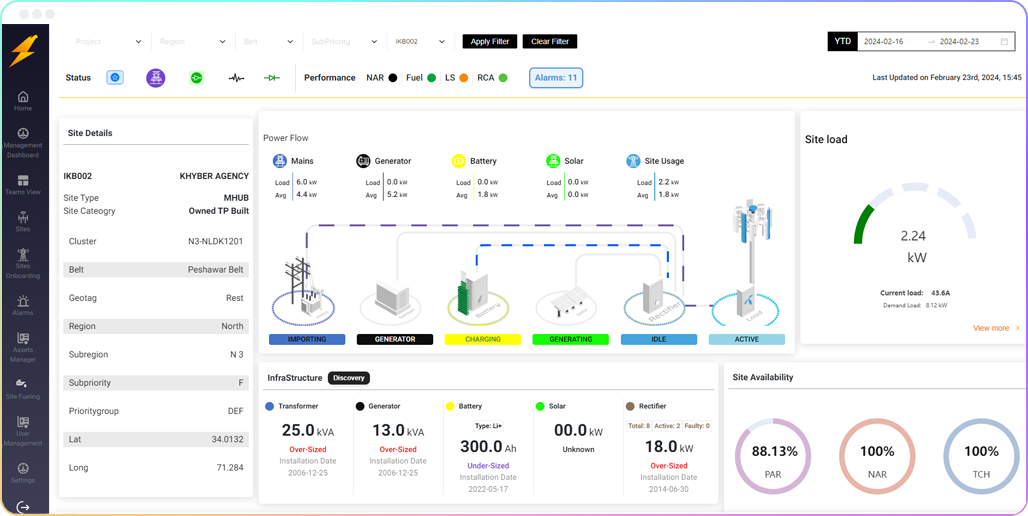Screen dimensions: 1028x516
Task: Open the Alarms sidebar icon
Action: point(23,301)
